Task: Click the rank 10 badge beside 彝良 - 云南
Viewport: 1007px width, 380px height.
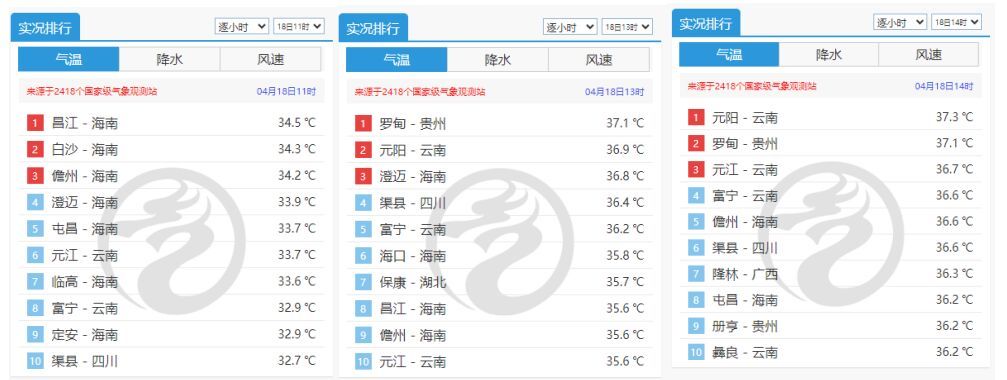Action: pos(696,352)
